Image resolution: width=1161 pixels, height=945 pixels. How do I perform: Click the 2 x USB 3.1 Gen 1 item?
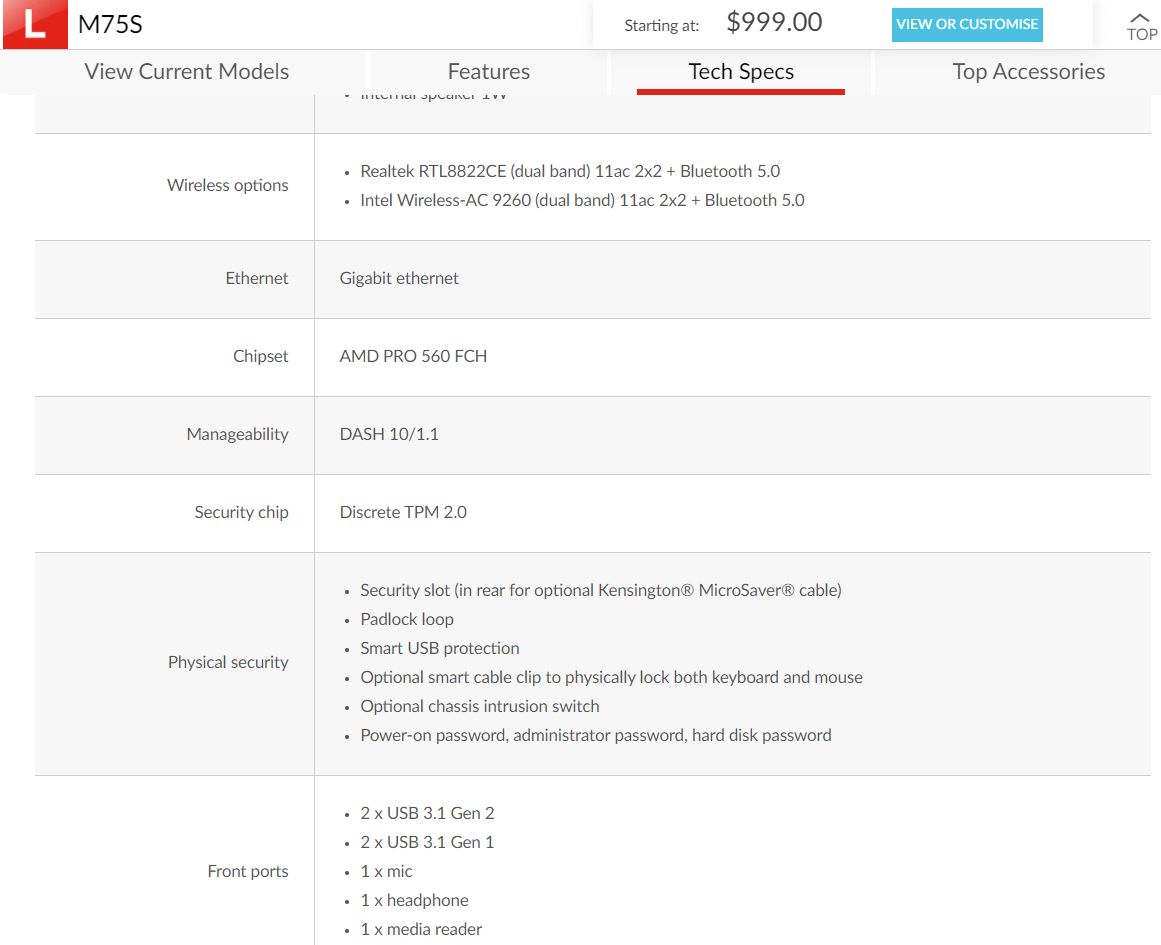427,842
